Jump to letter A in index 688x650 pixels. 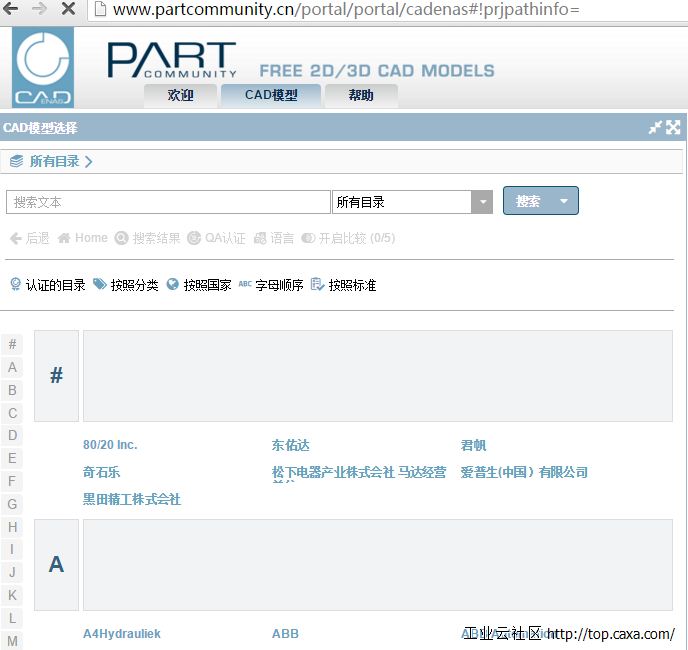[x=12, y=367]
